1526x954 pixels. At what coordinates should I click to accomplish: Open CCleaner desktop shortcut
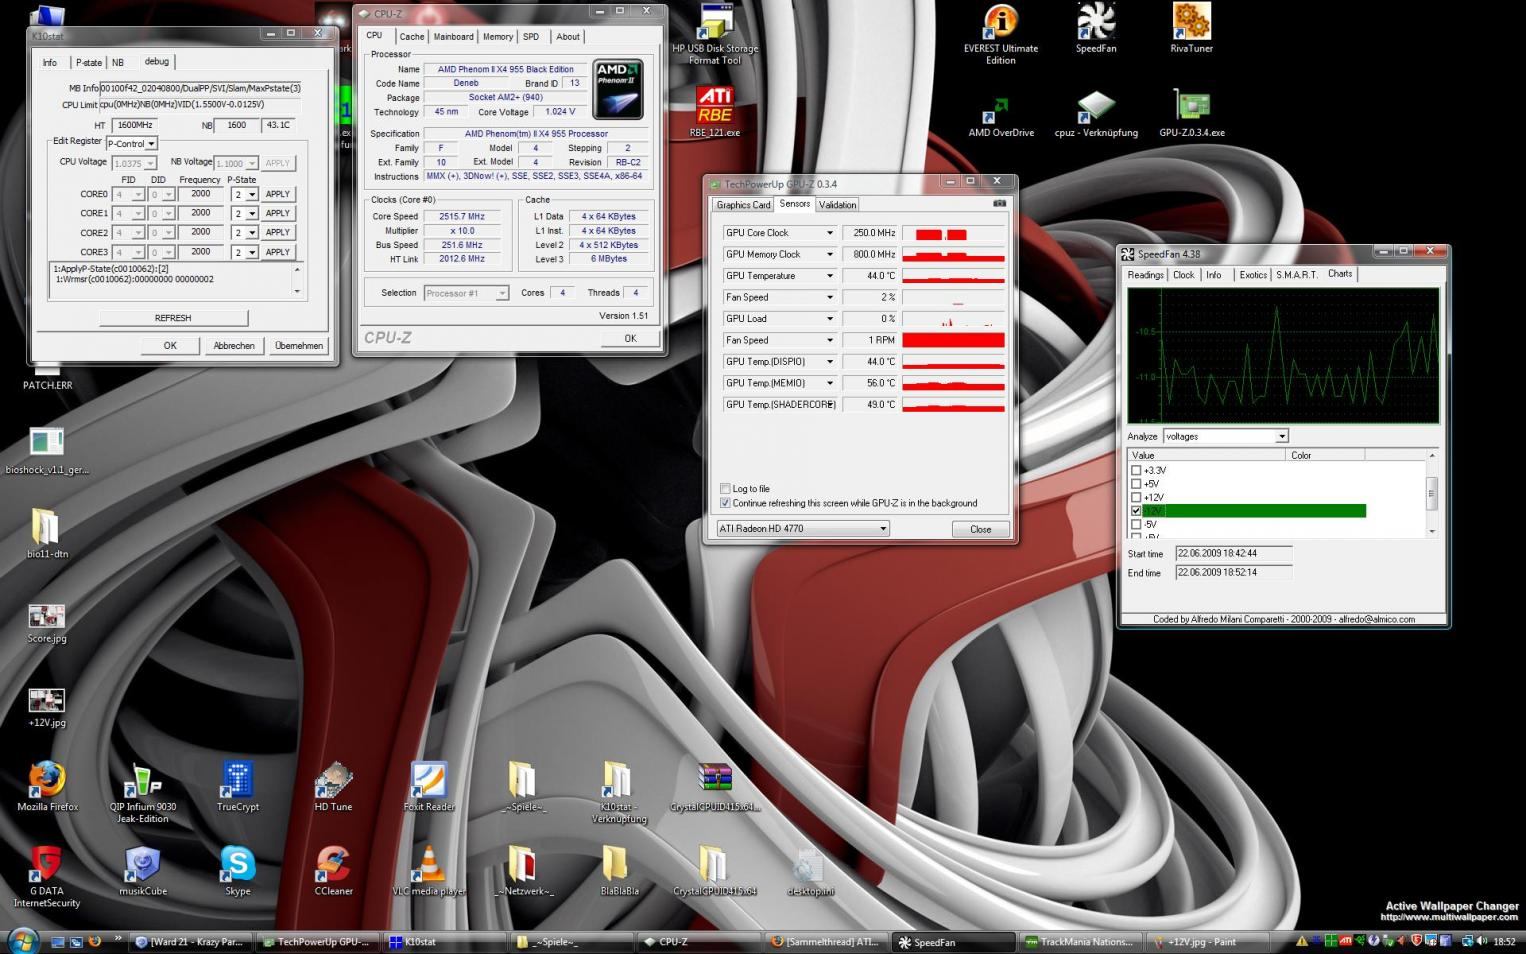pos(333,871)
